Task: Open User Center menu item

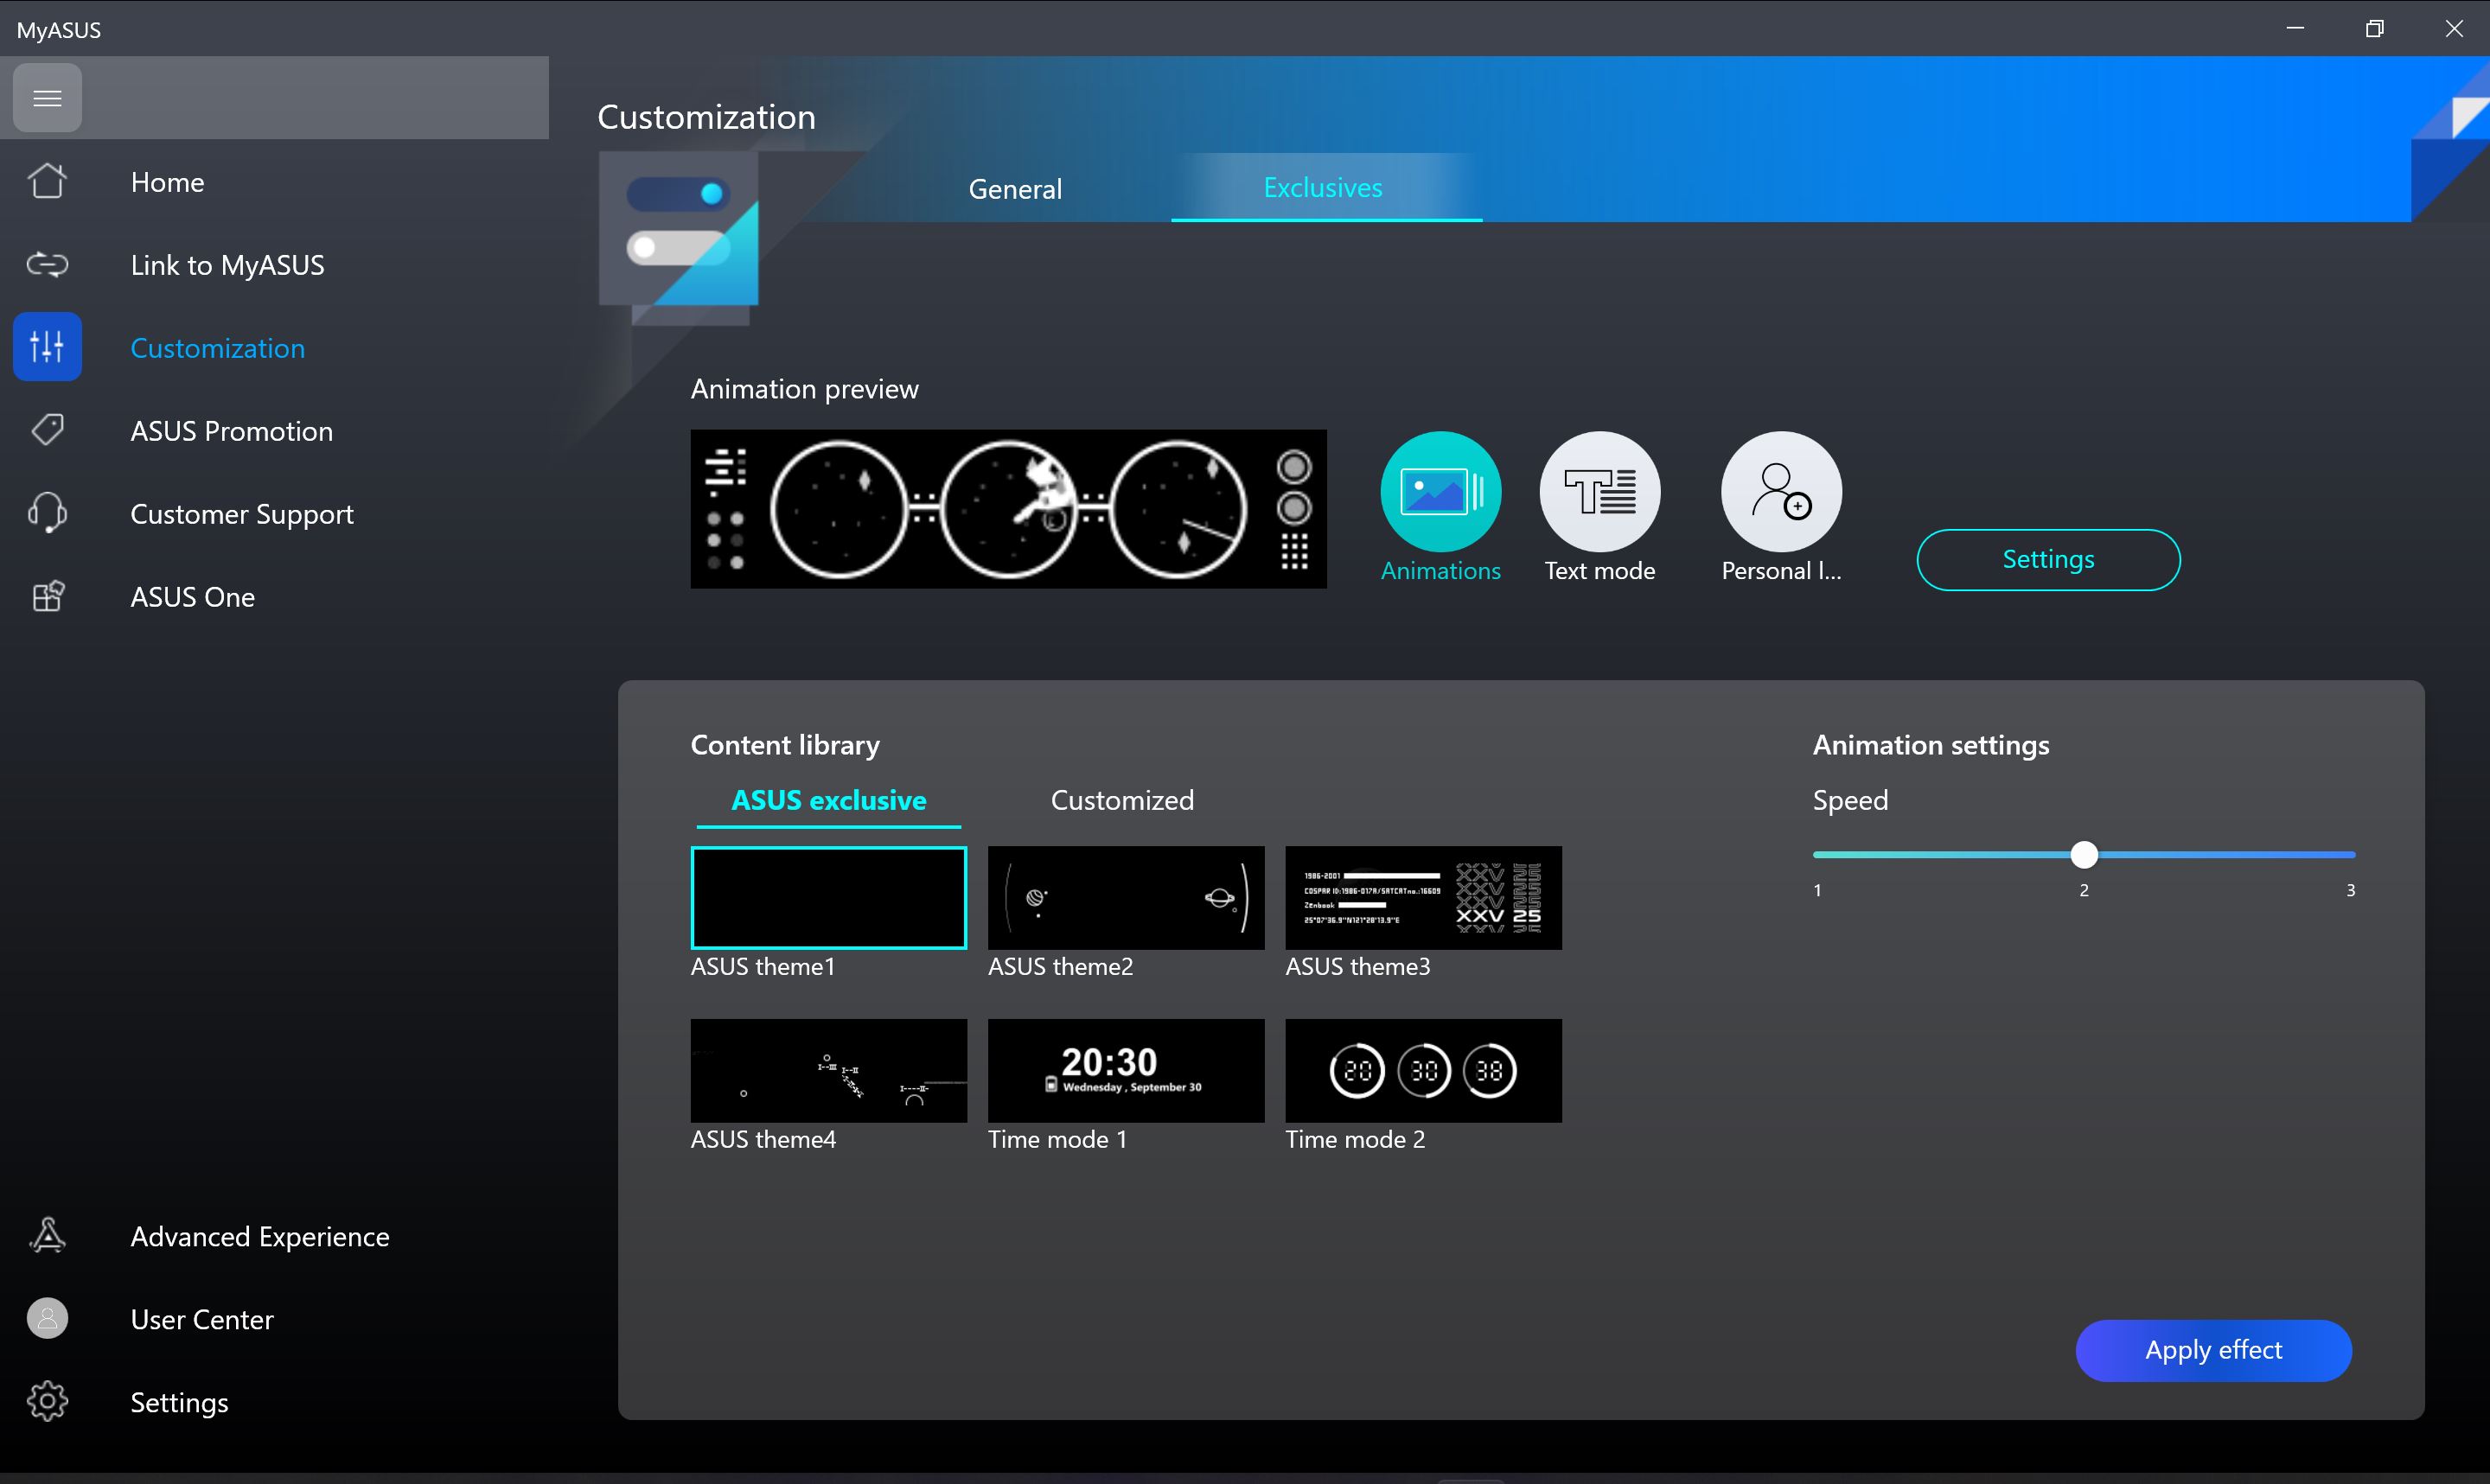Action: click(x=201, y=1320)
